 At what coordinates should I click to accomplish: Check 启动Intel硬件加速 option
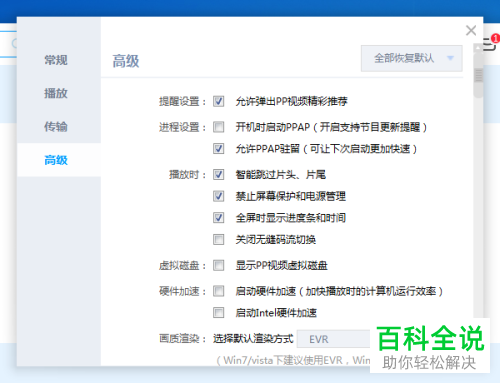click(219, 313)
